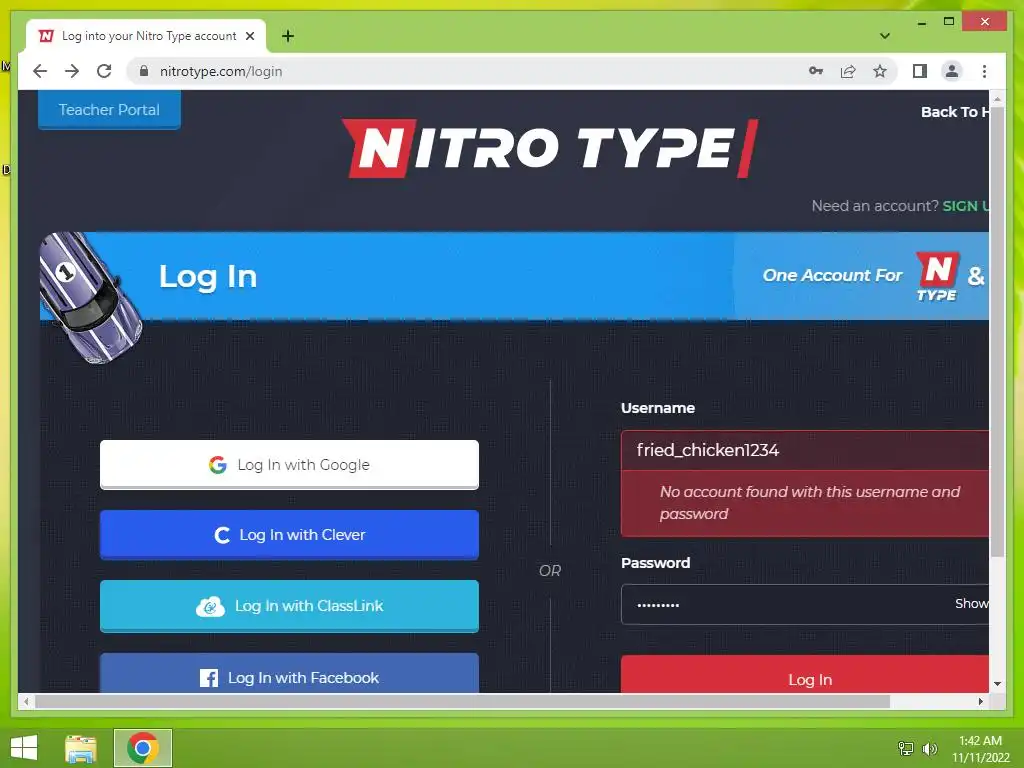Follow the Back To Home link

pyautogui.click(x=954, y=112)
